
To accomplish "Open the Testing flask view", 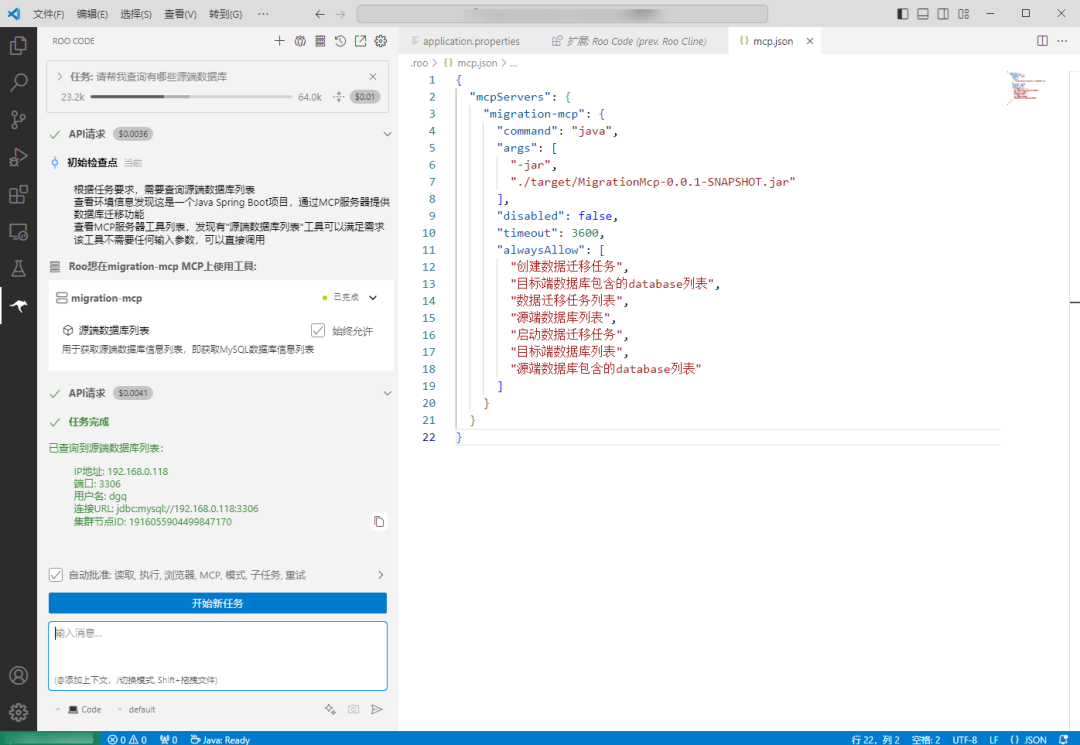I will (x=19, y=269).
